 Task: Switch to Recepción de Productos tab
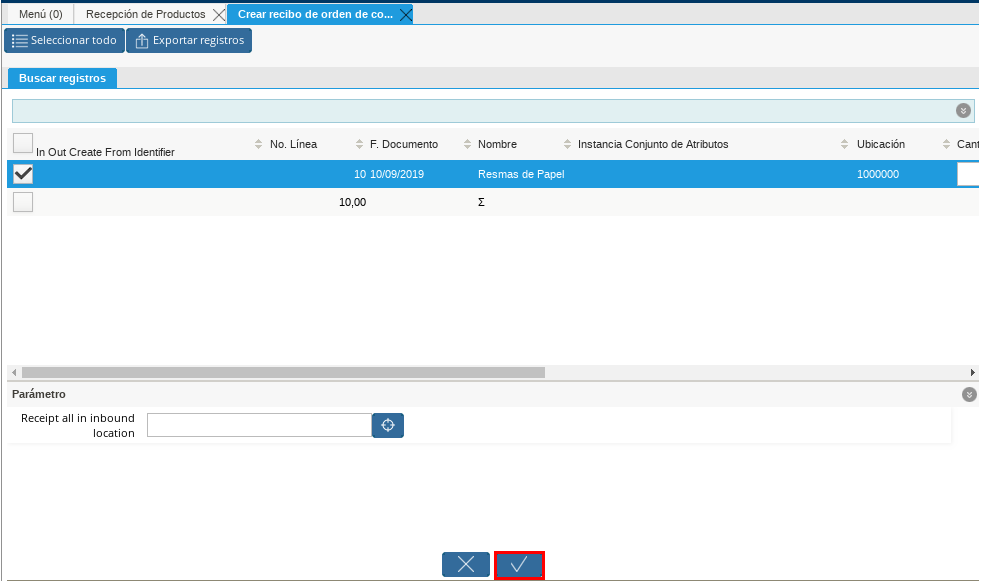(145, 14)
